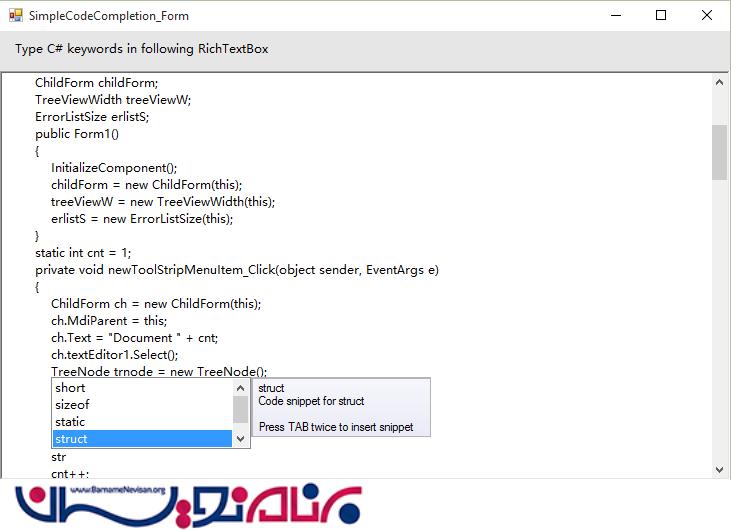Choose "sizeof" from the completion list
This screenshot has width=731, height=530.
pyautogui.click(x=72, y=405)
